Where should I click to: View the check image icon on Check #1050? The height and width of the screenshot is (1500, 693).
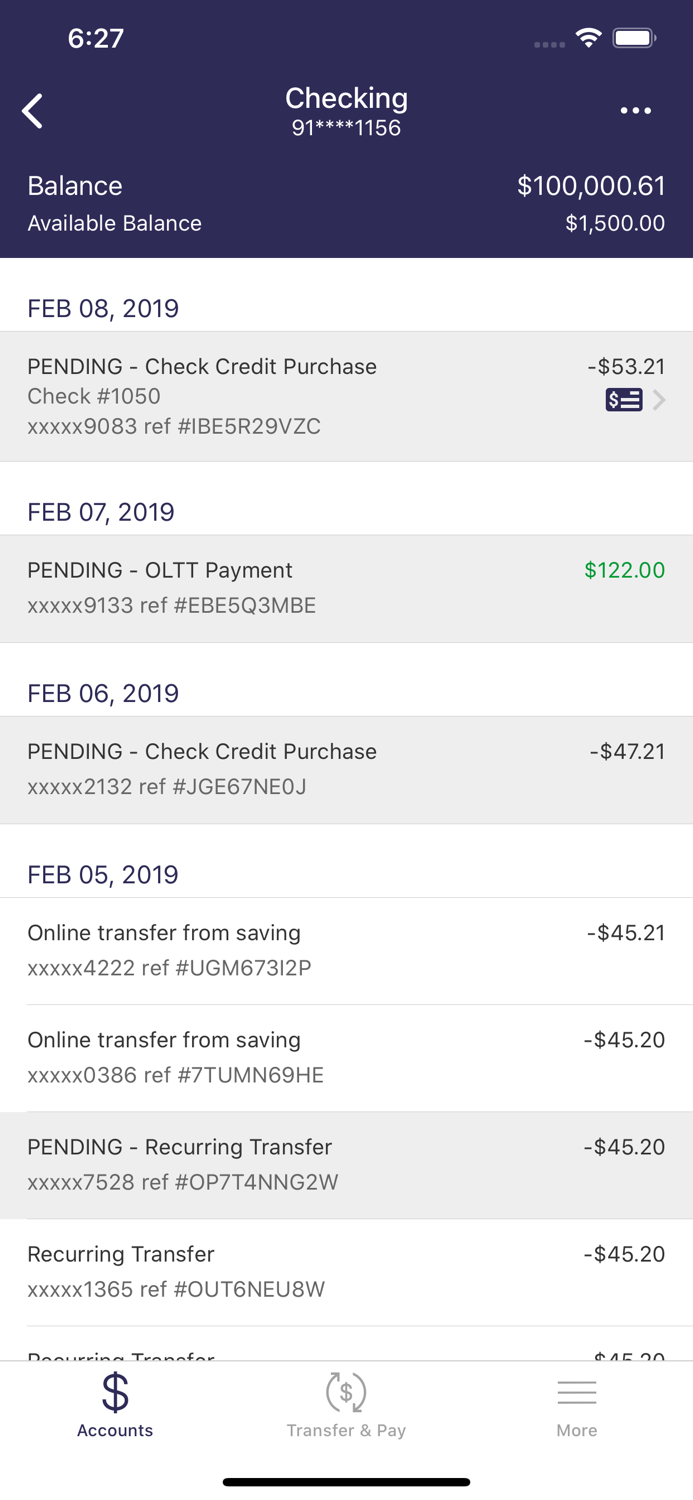coord(622,400)
